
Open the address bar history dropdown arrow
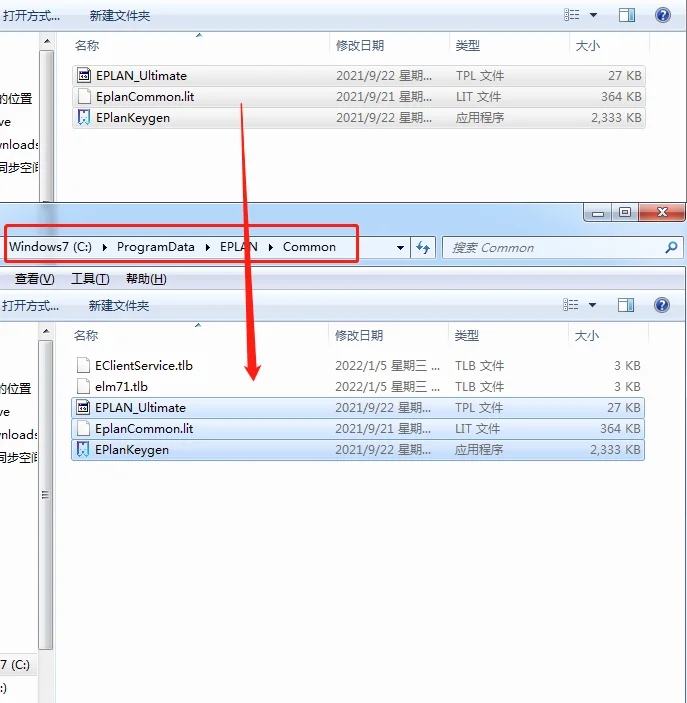(x=401, y=248)
